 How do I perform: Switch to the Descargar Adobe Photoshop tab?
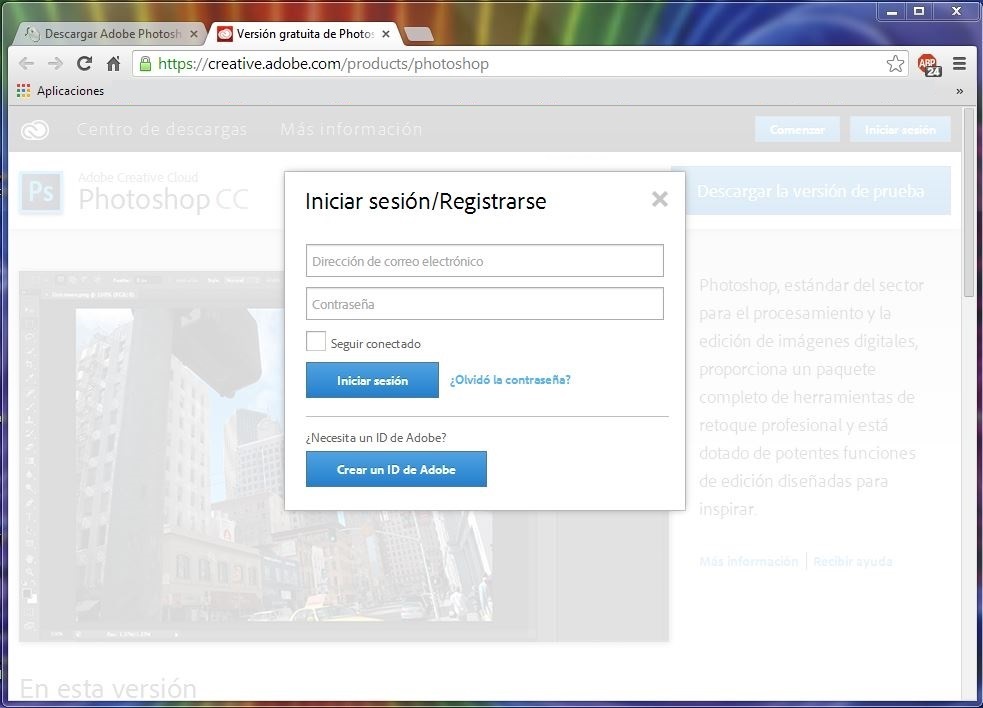pos(110,34)
